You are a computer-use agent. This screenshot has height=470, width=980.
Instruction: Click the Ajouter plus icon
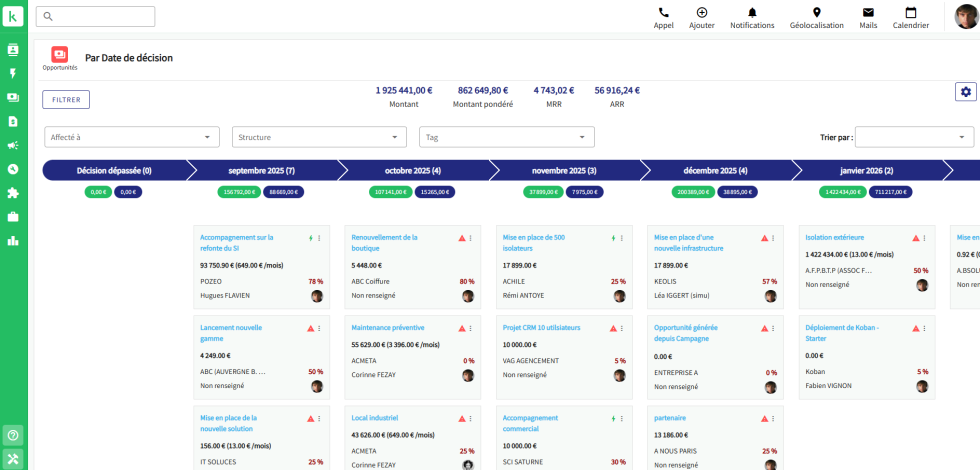click(702, 13)
